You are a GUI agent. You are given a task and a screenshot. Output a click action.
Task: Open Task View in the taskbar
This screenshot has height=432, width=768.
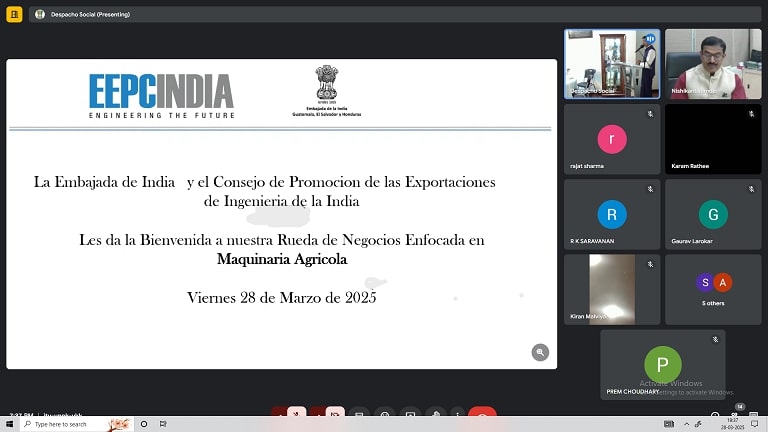(x=163, y=424)
